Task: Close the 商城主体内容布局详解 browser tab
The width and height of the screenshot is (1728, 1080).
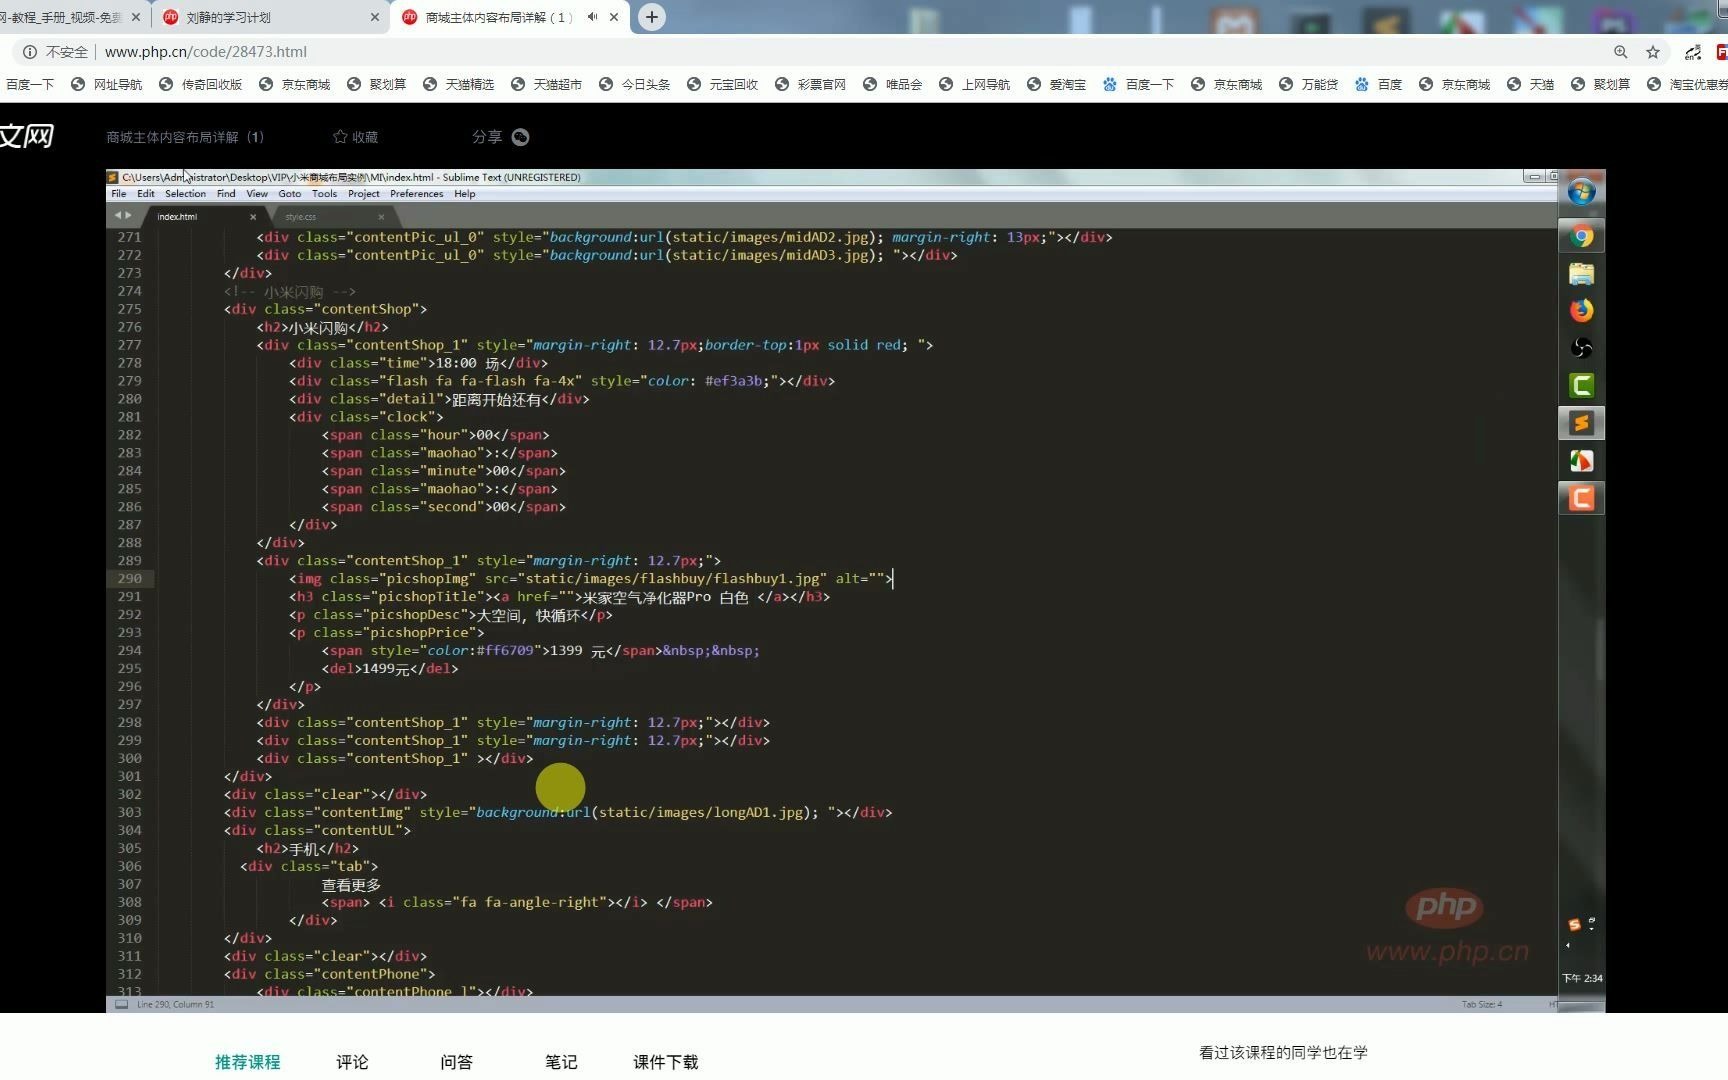Action: (614, 17)
